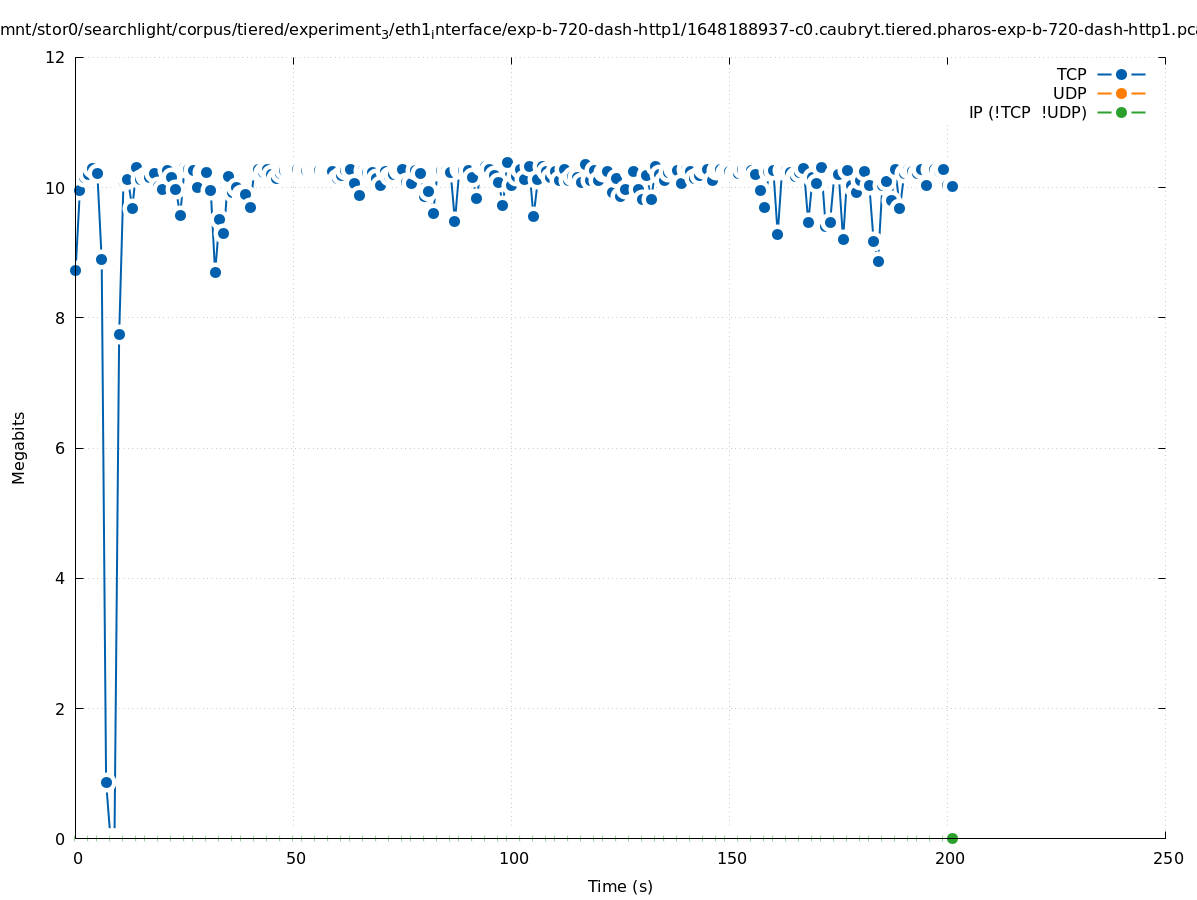Click the first TCP data point at time zero
Viewport: 1197px width, 900px height.
point(75,270)
